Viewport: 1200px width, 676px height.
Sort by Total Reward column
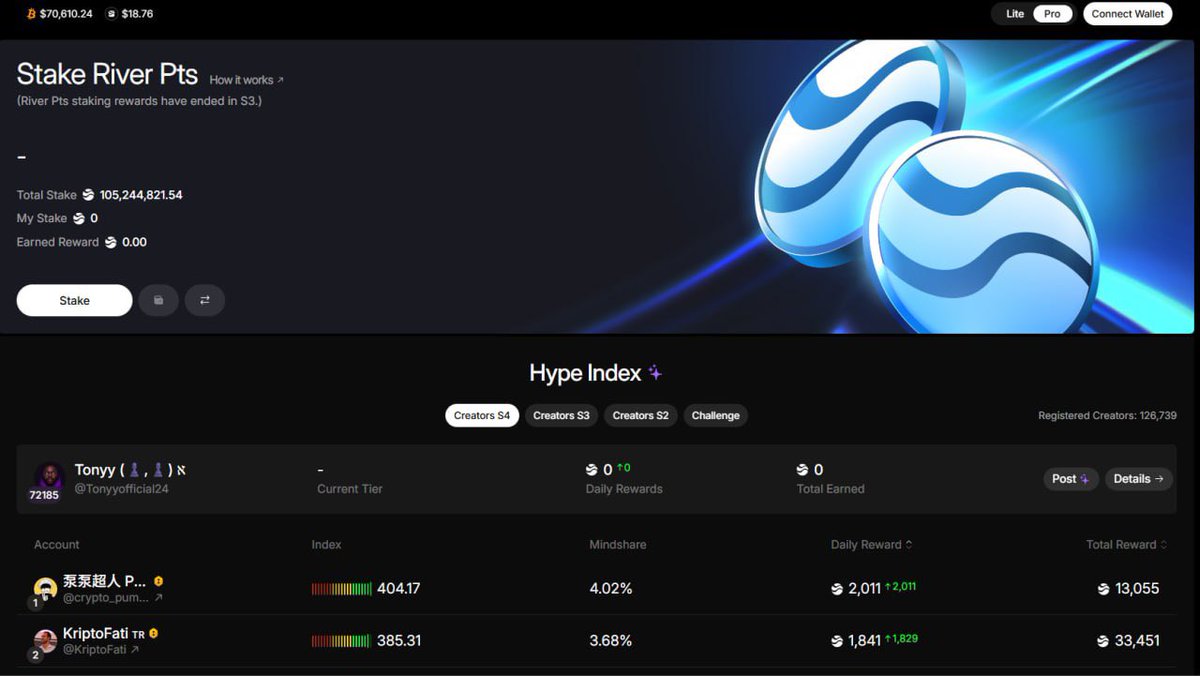tap(1127, 545)
